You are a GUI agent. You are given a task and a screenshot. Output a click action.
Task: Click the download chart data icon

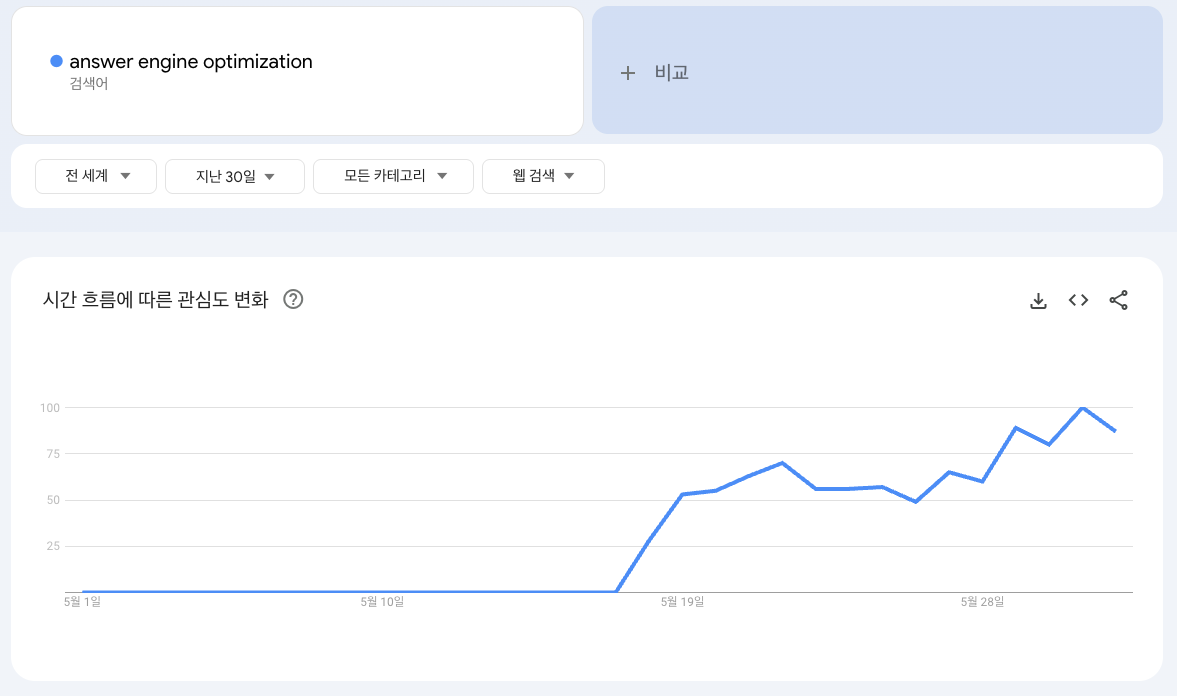pyautogui.click(x=1038, y=300)
